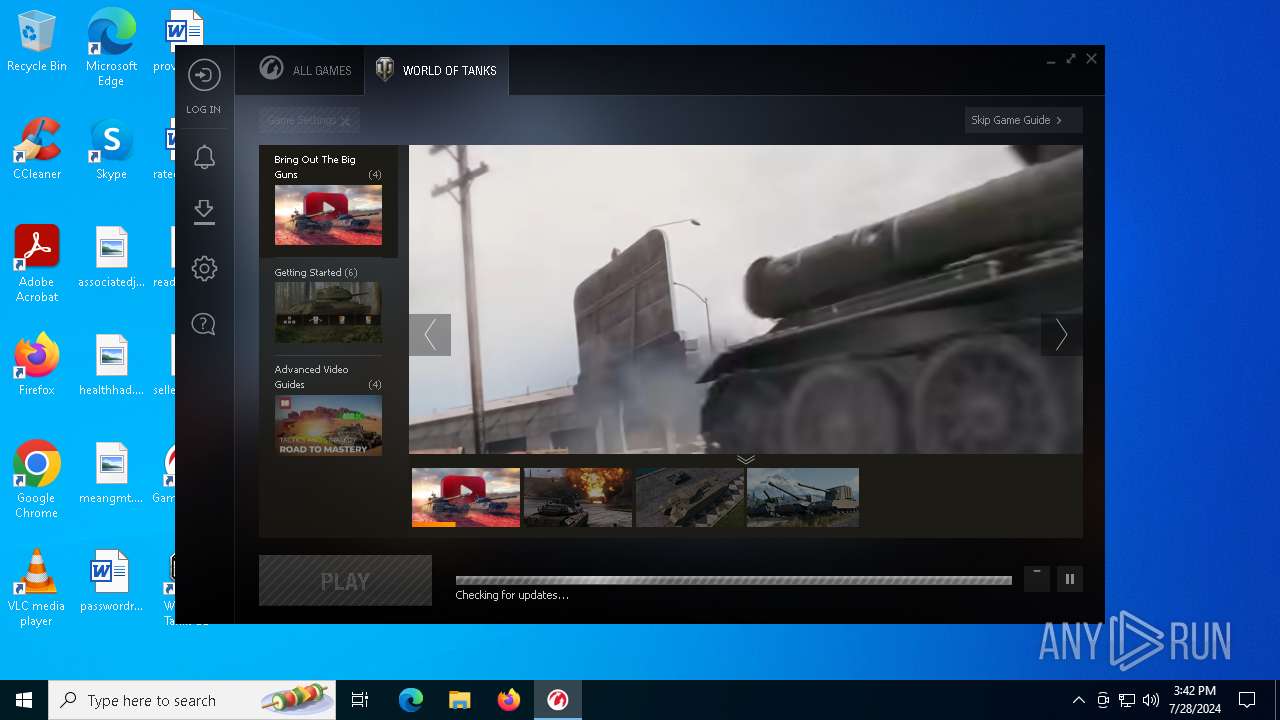Show hidden system tray icons
Viewport: 1280px width, 720px height.
(1078, 700)
